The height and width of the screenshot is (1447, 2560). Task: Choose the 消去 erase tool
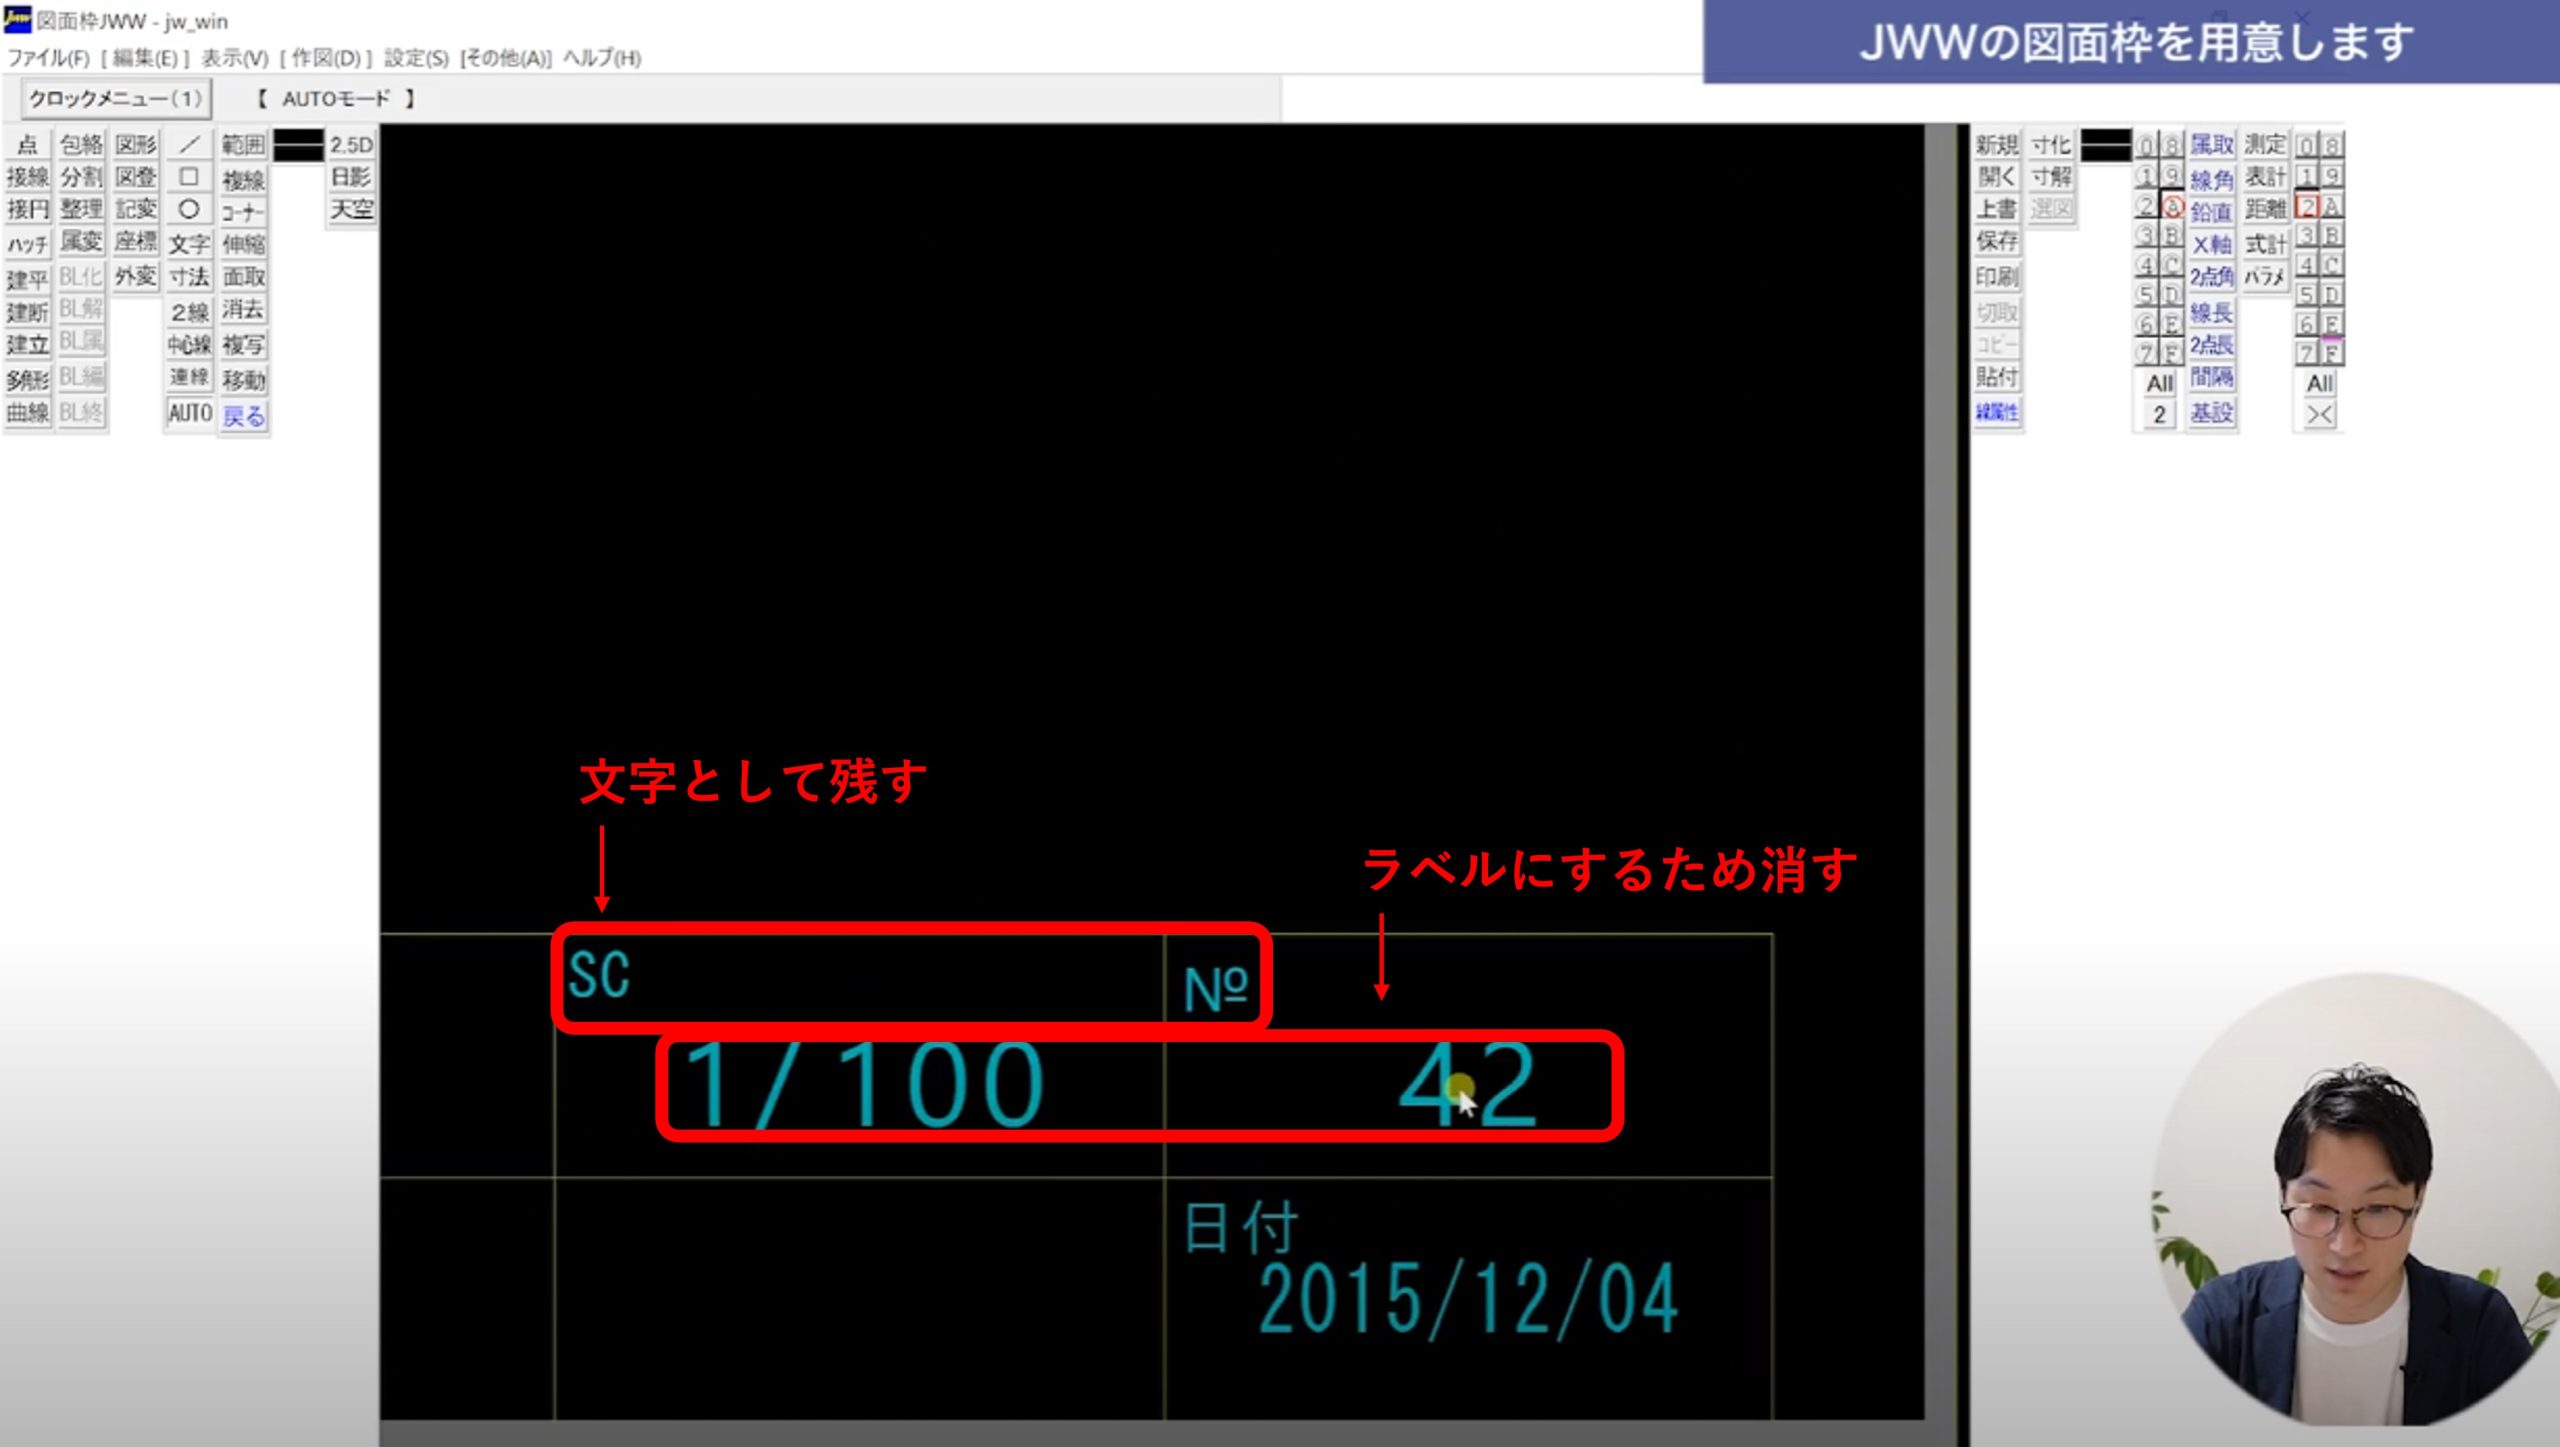243,310
